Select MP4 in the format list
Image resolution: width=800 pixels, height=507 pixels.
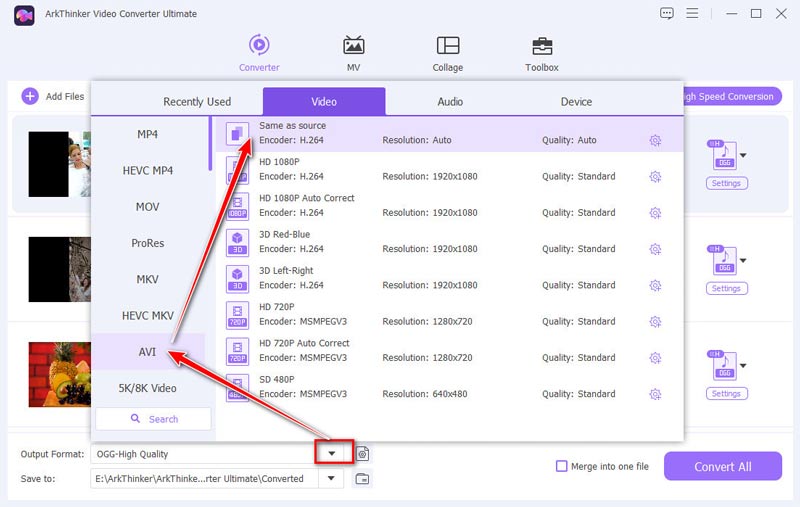(147, 134)
